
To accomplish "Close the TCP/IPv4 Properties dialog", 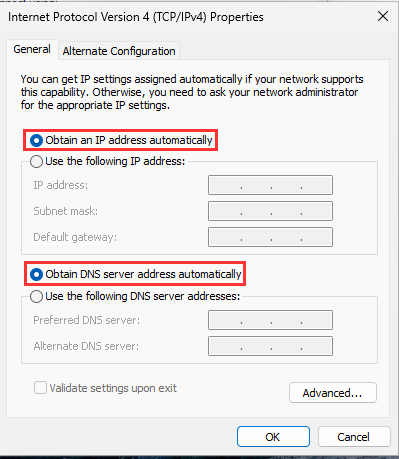I will (x=383, y=16).
